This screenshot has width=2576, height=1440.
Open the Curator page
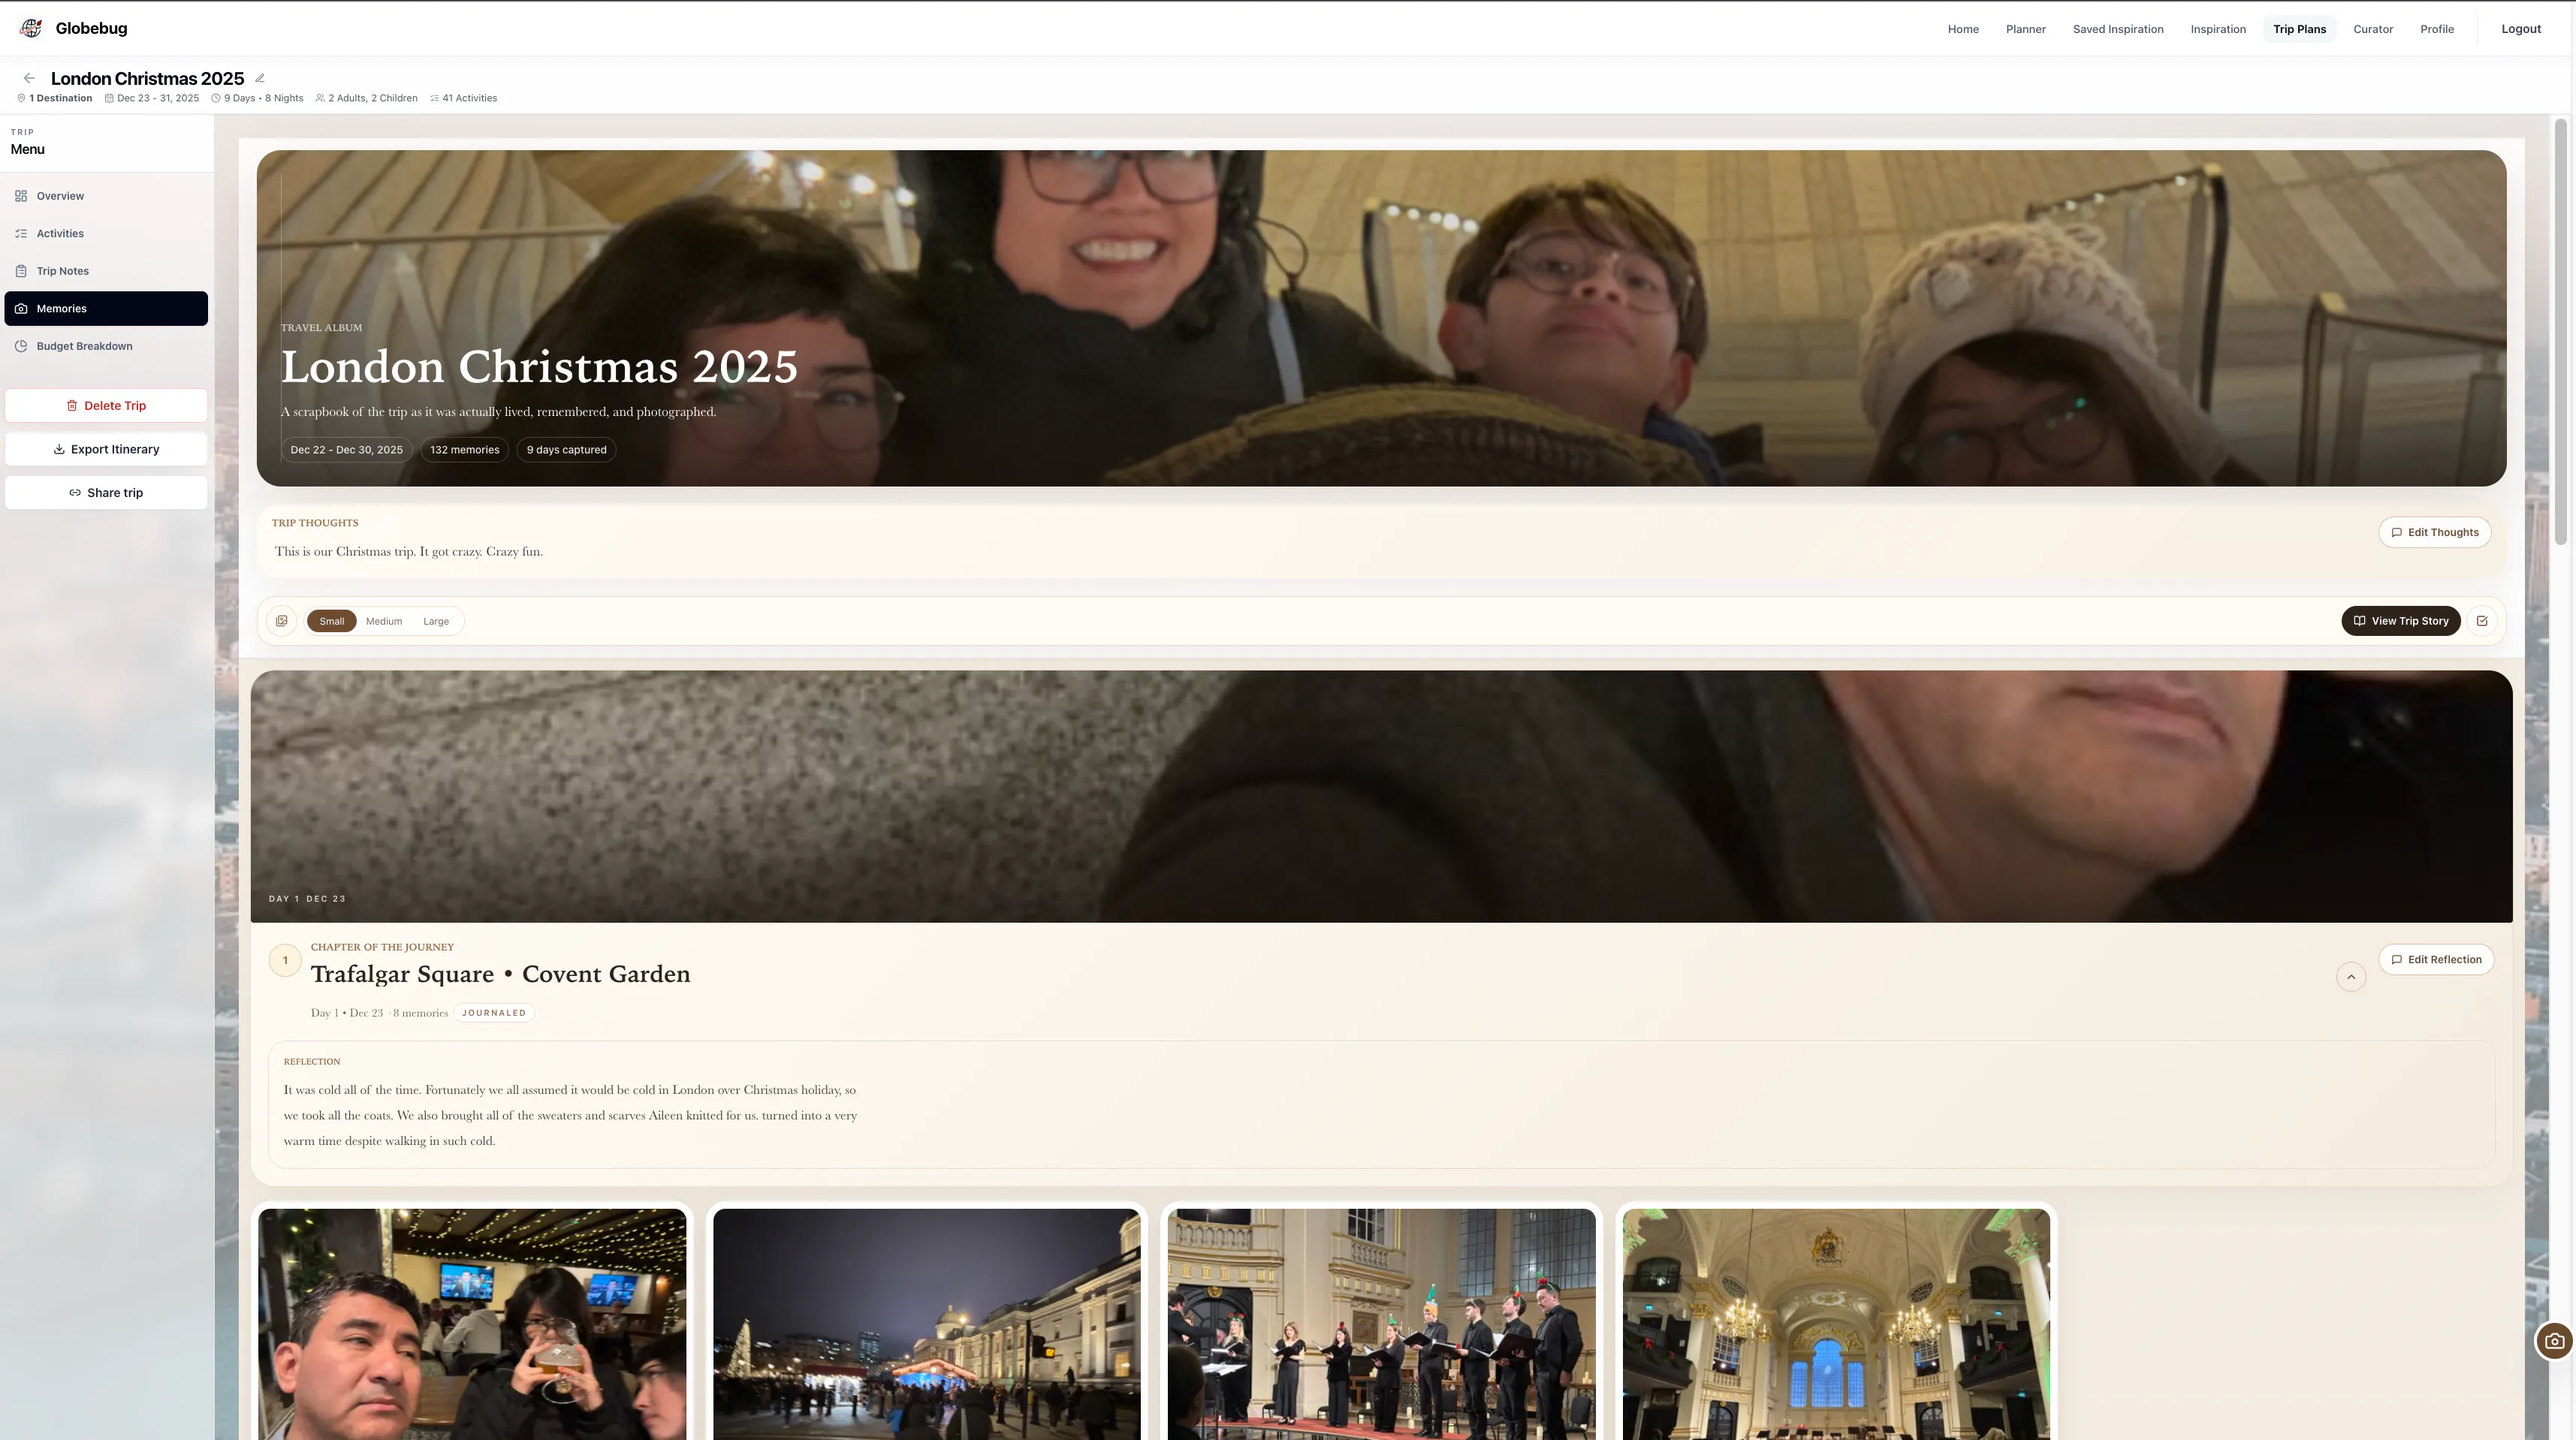click(x=2373, y=29)
